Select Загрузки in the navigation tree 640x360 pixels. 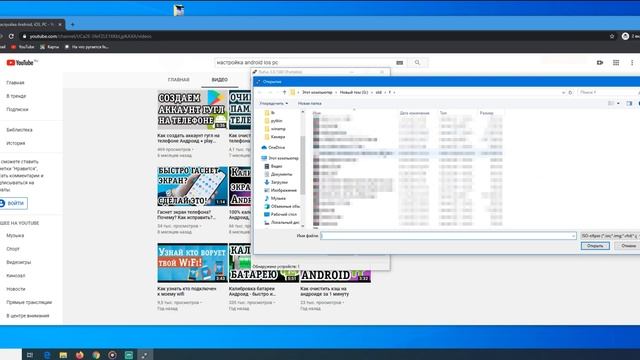276,182
